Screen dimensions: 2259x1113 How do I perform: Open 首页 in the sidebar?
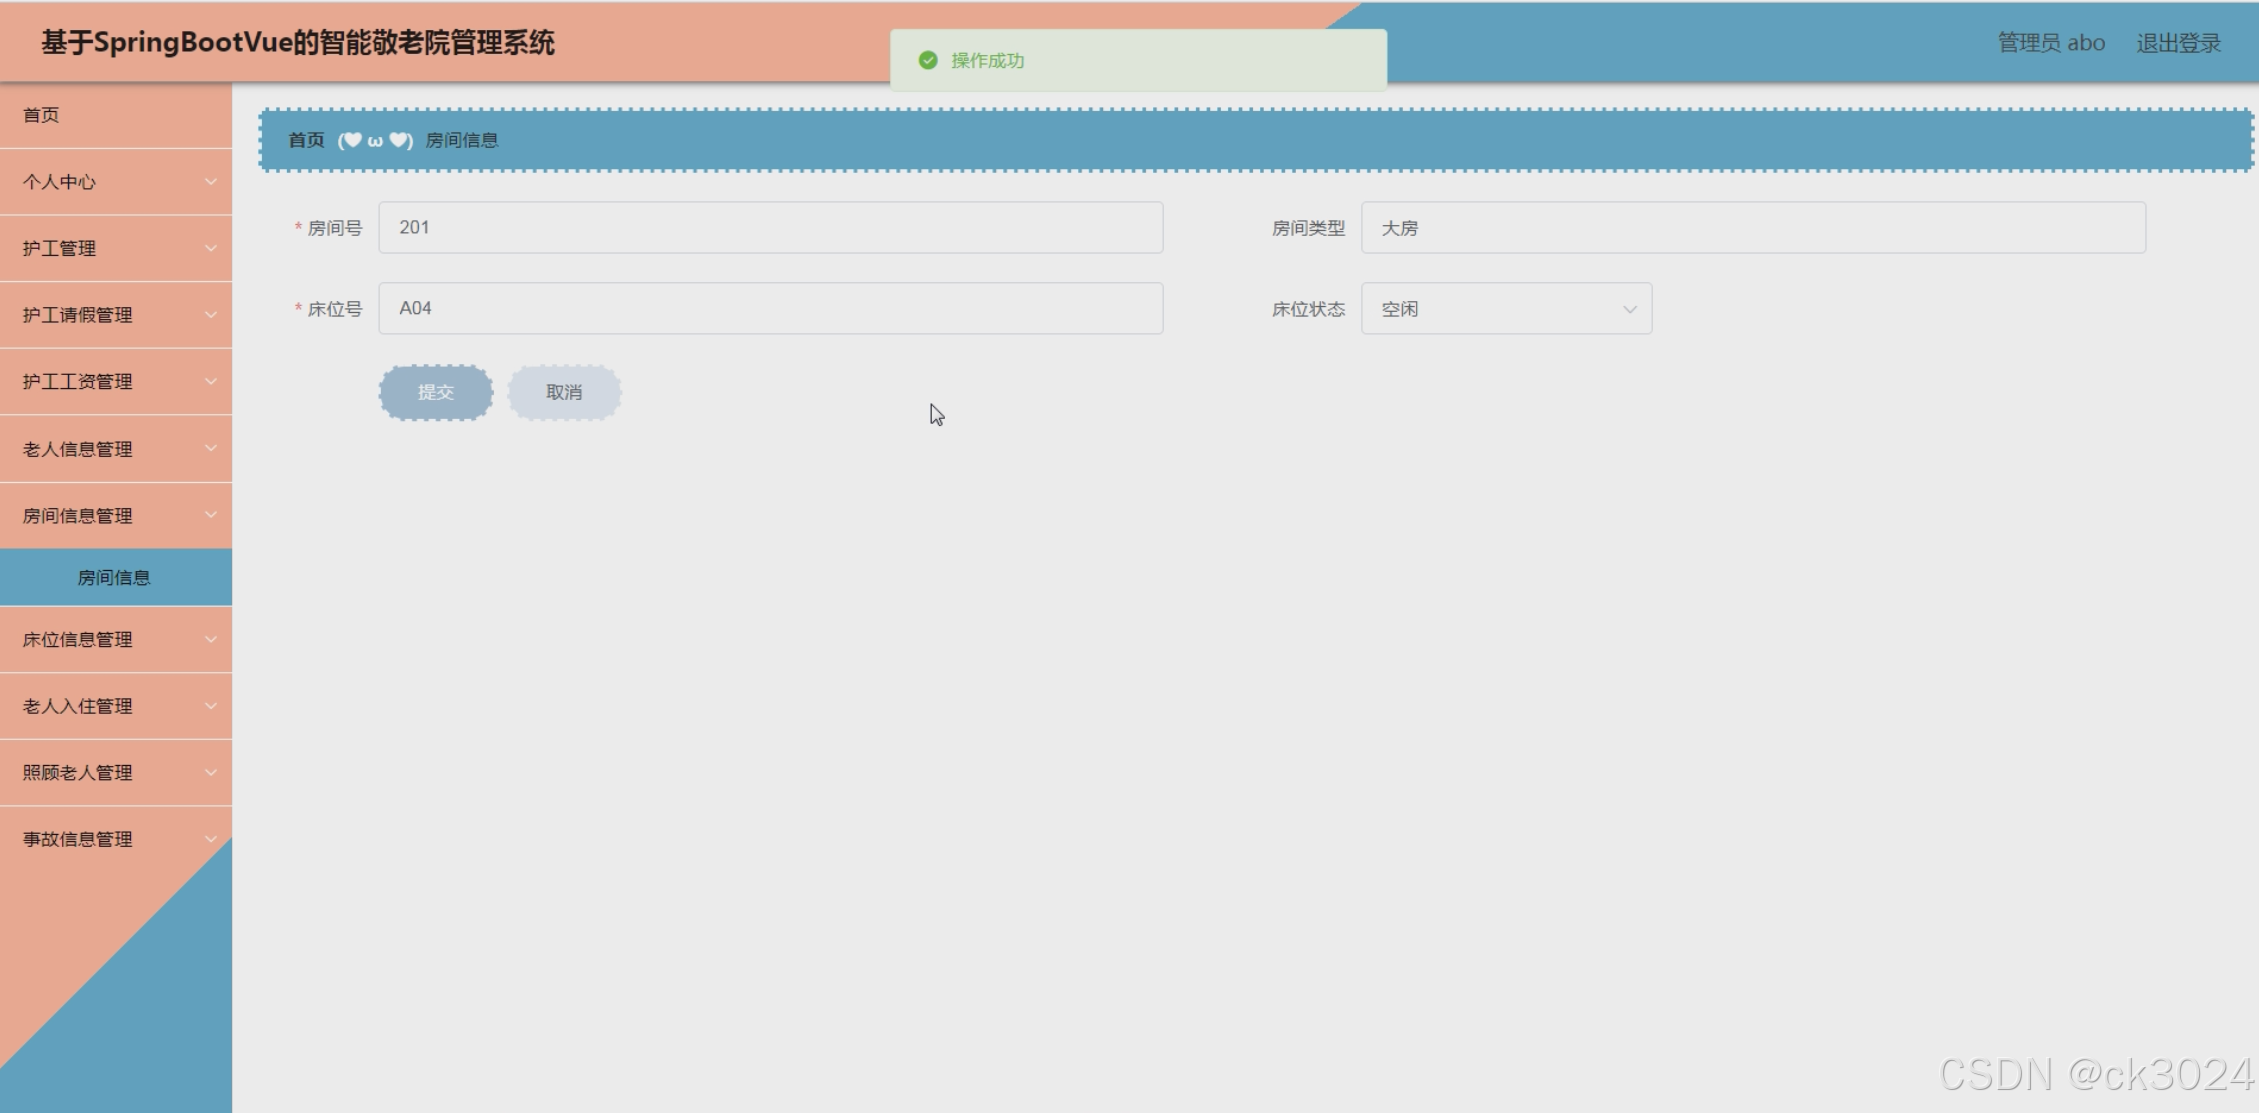click(x=41, y=115)
